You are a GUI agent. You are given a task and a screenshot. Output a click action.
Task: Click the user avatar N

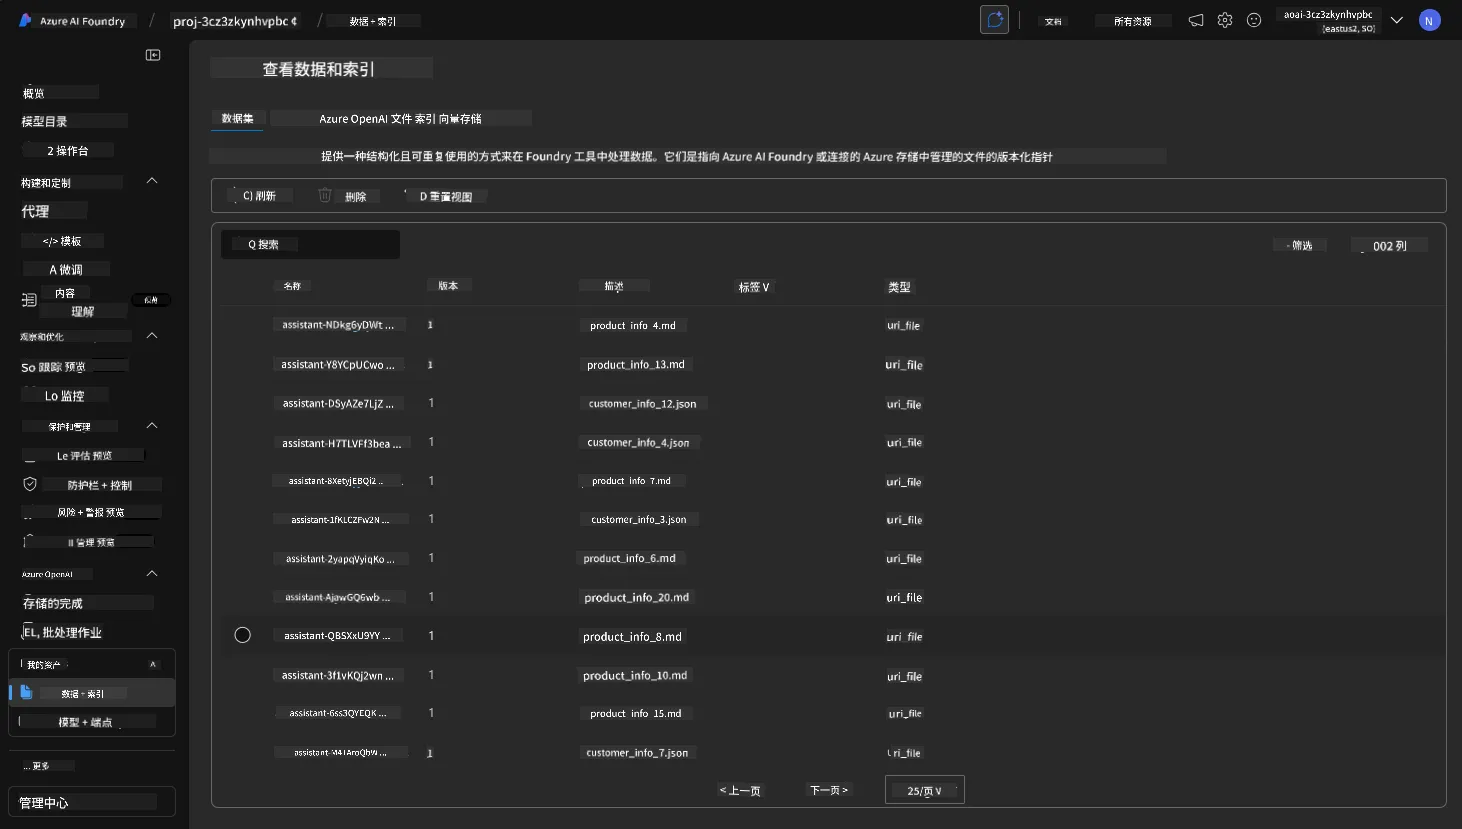[x=1430, y=20]
